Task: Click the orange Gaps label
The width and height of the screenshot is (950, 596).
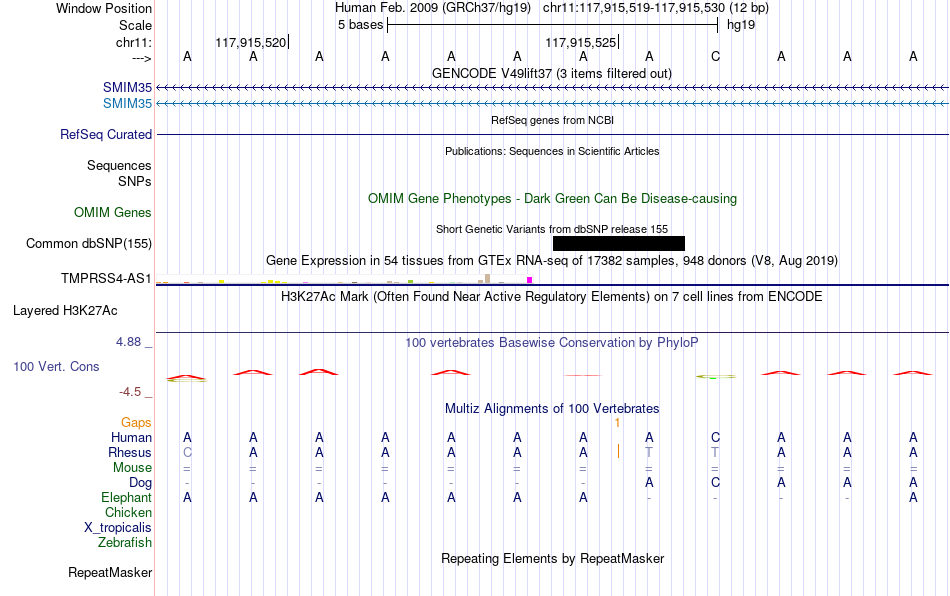Action: (136, 423)
